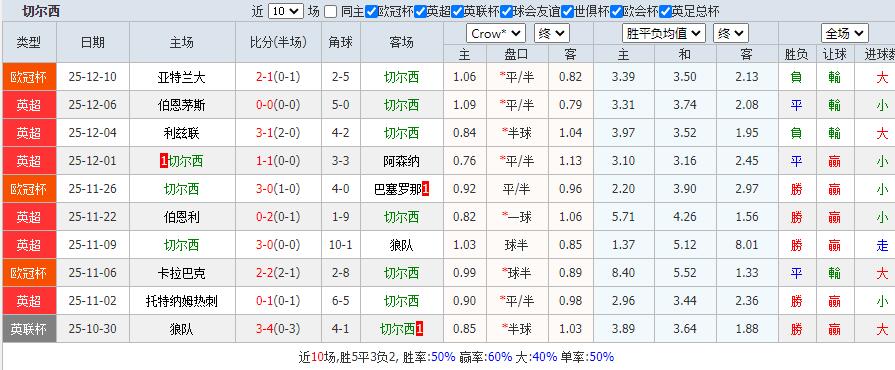
Task: Uncheck the 英联杯 filter checkbox
Action: 457,11
